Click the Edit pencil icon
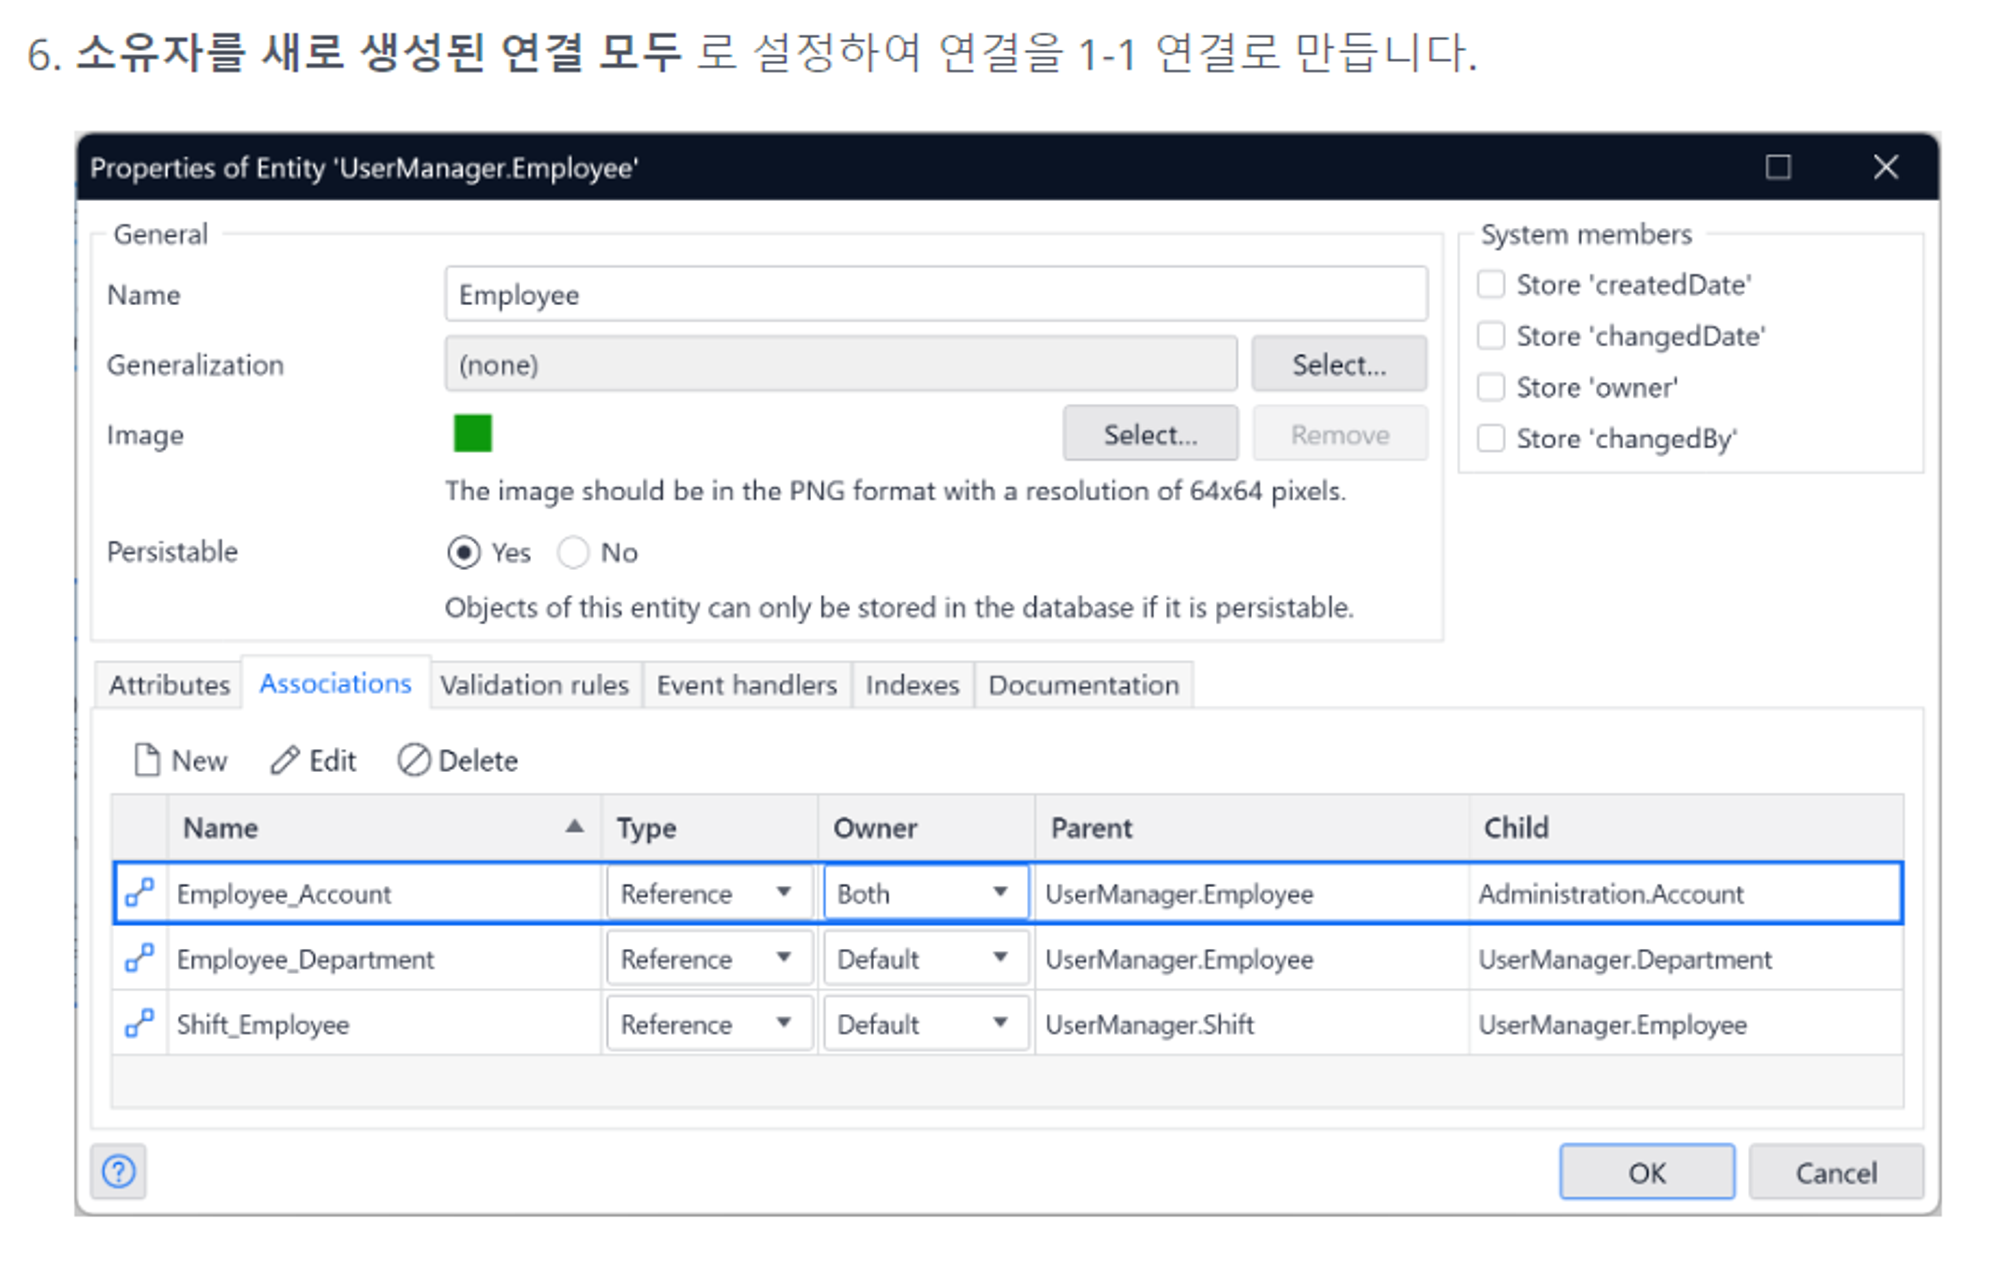Viewport: 2000px width, 1262px height. (285, 760)
